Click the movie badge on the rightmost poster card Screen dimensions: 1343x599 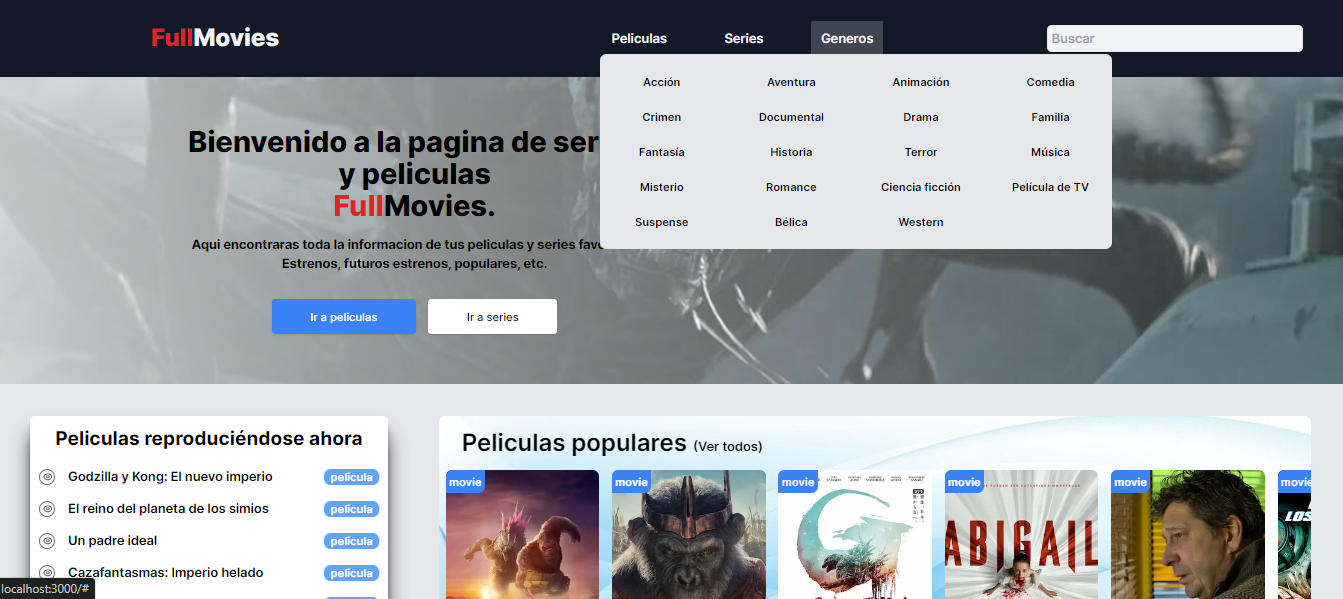pos(1295,481)
